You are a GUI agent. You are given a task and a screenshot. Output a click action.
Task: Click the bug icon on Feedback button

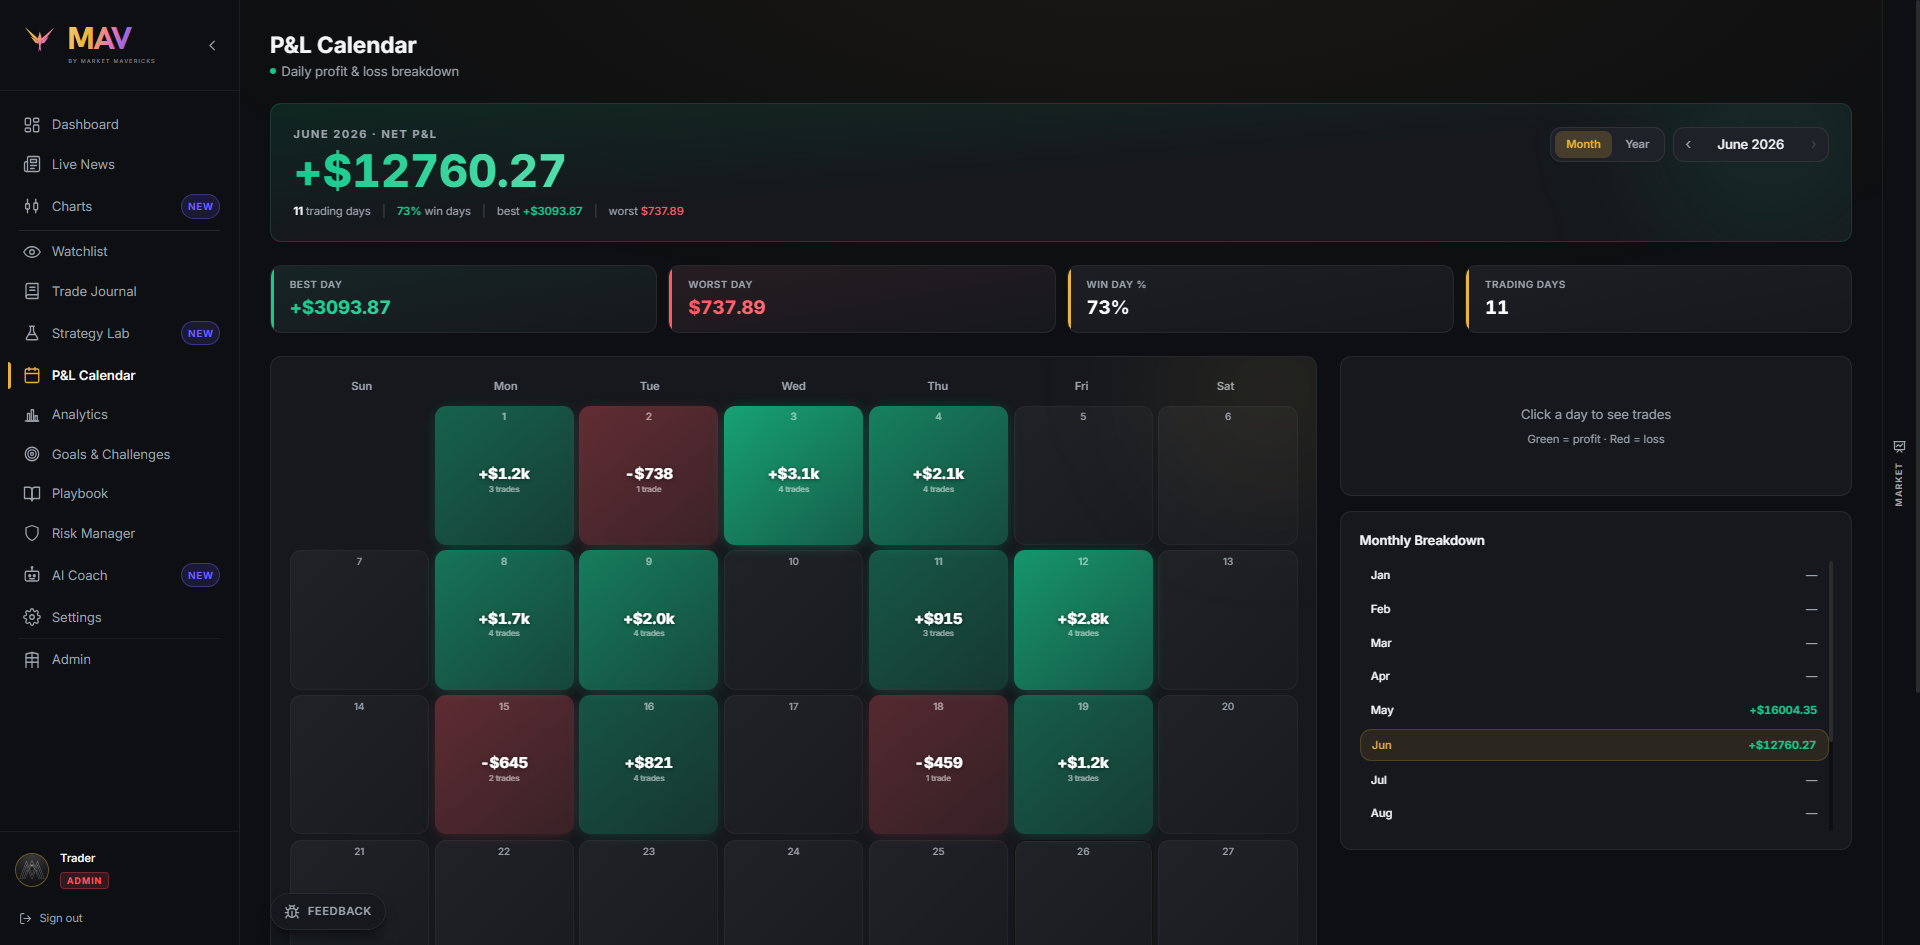pyautogui.click(x=292, y=912)
